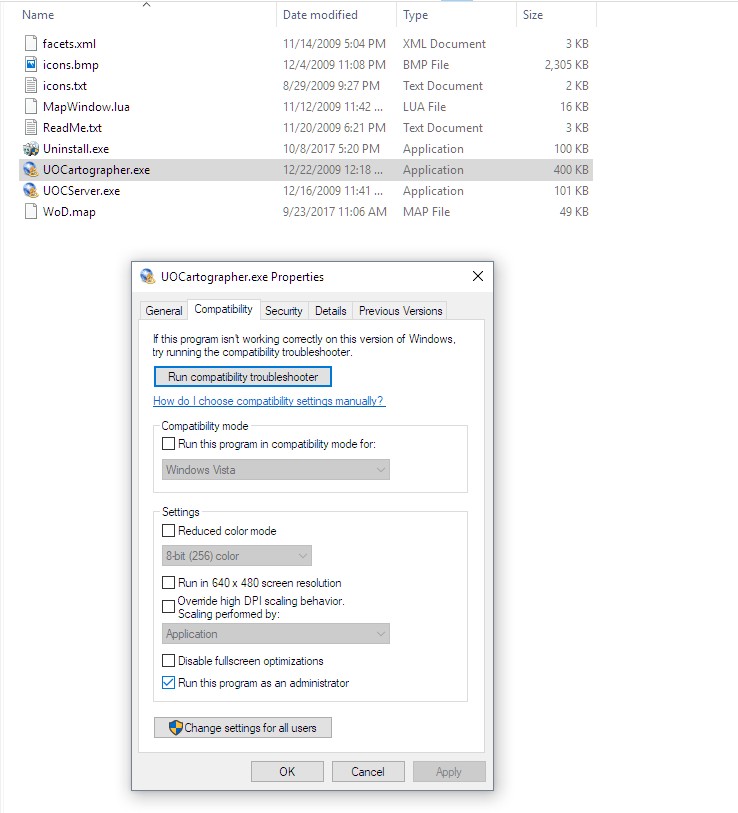738x813 pixels.
Task: Open the Previous Versions tab
Action: (400, 311)
